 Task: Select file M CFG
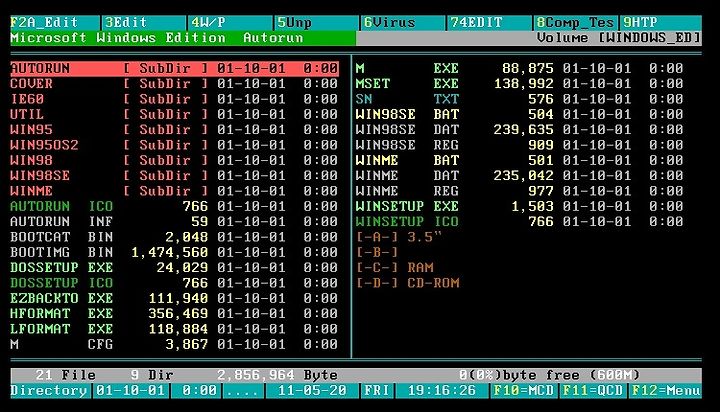tap(174, 344)
